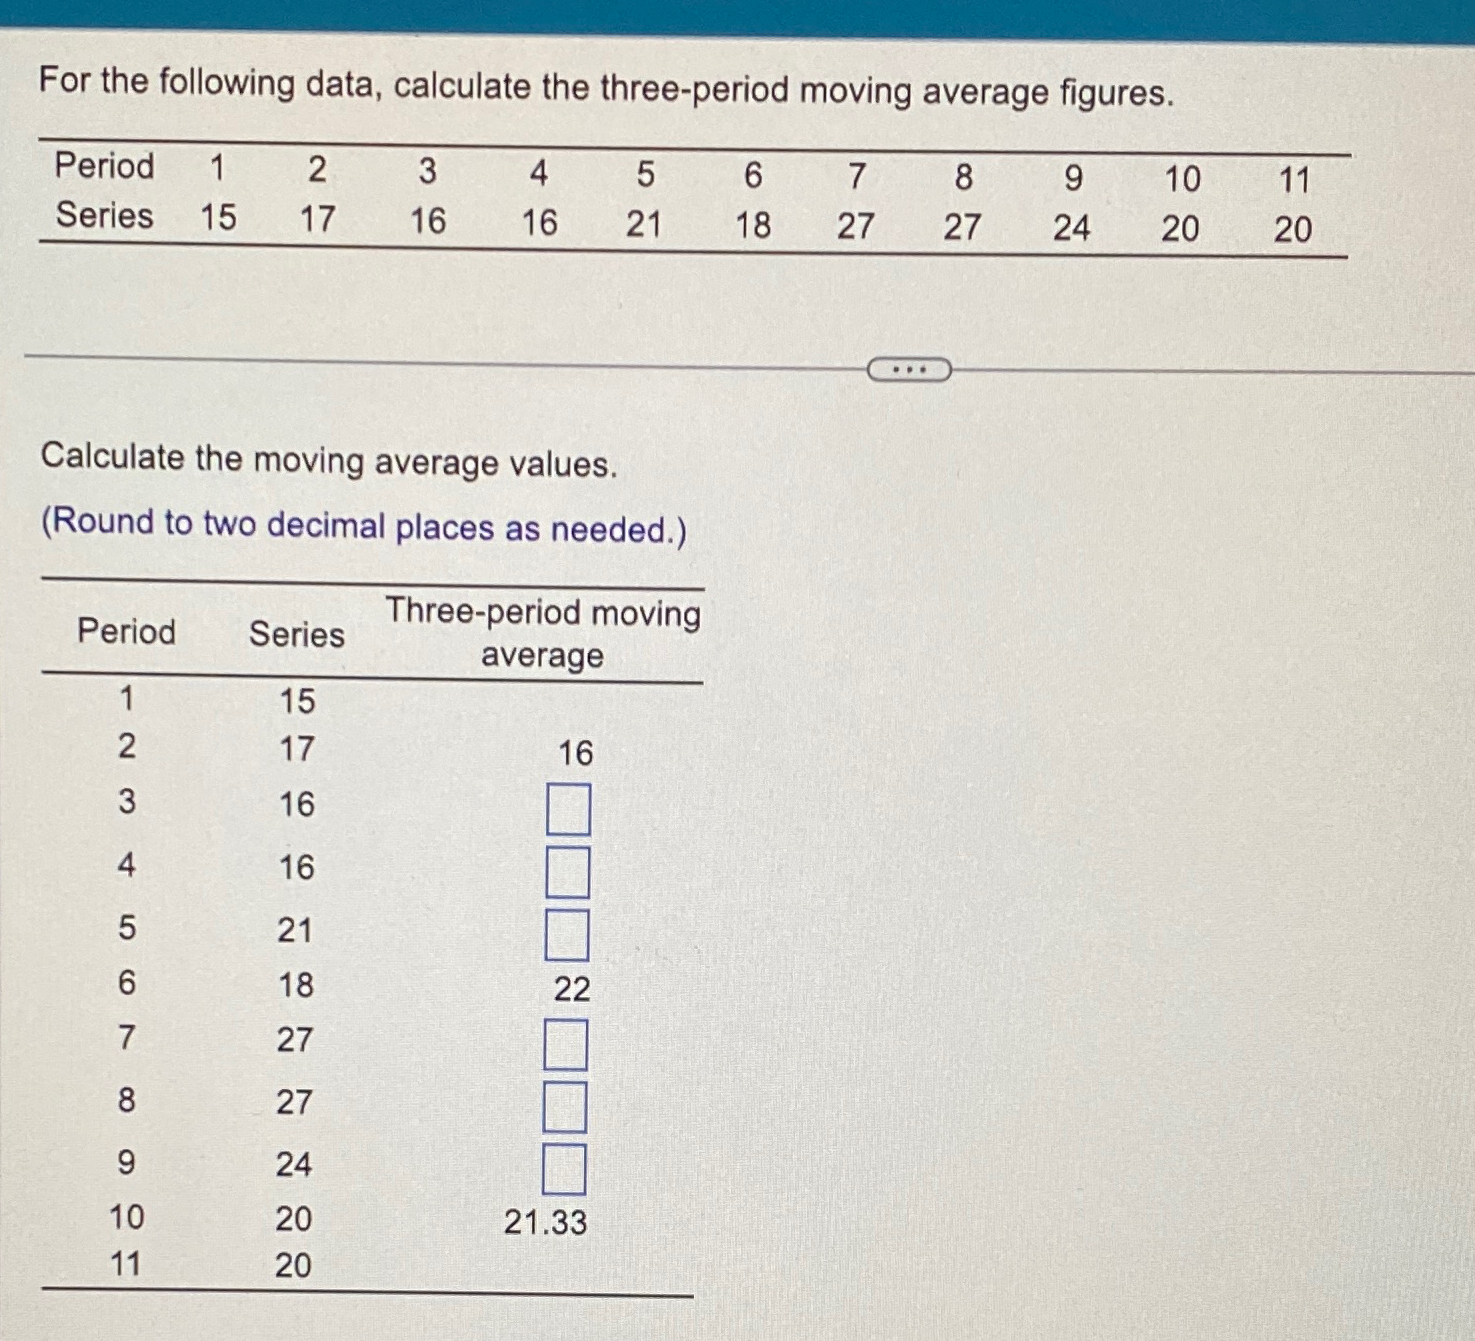Expand the ellipsis divider control
1475x1341 pixels.
coord(908,369)
